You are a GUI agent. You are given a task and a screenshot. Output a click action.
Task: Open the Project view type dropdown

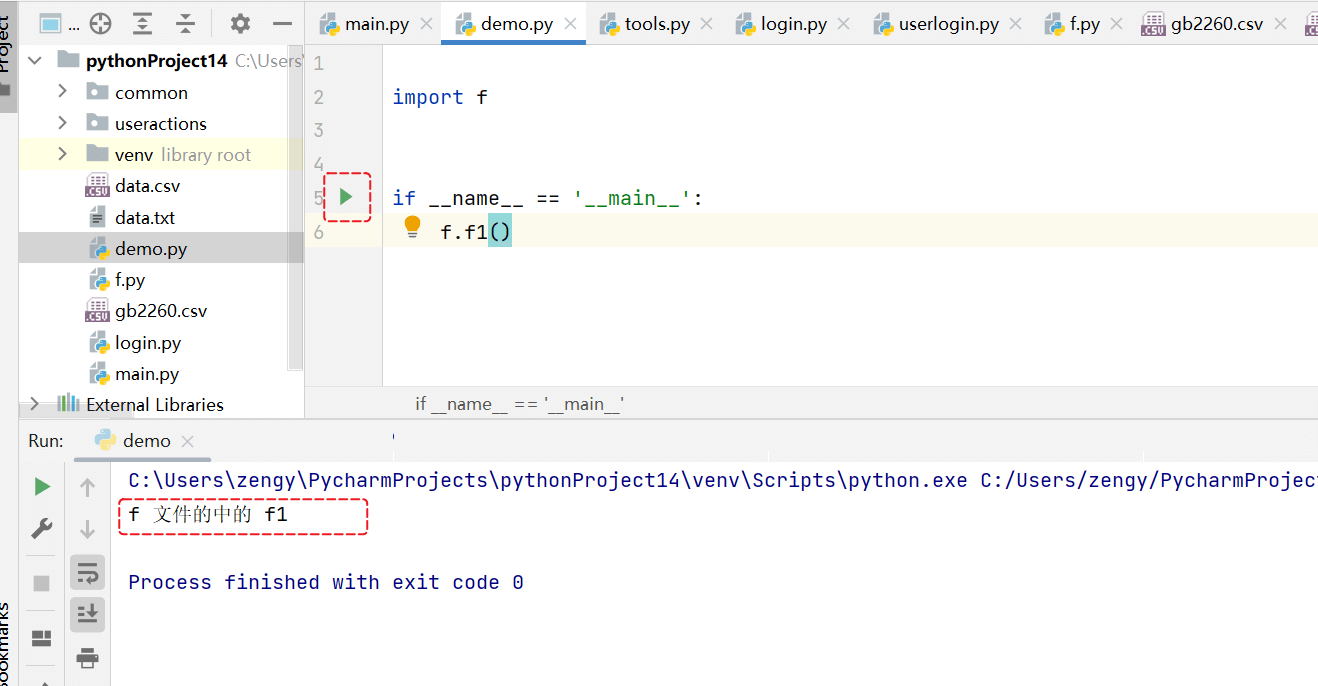[x=57, y=23]
